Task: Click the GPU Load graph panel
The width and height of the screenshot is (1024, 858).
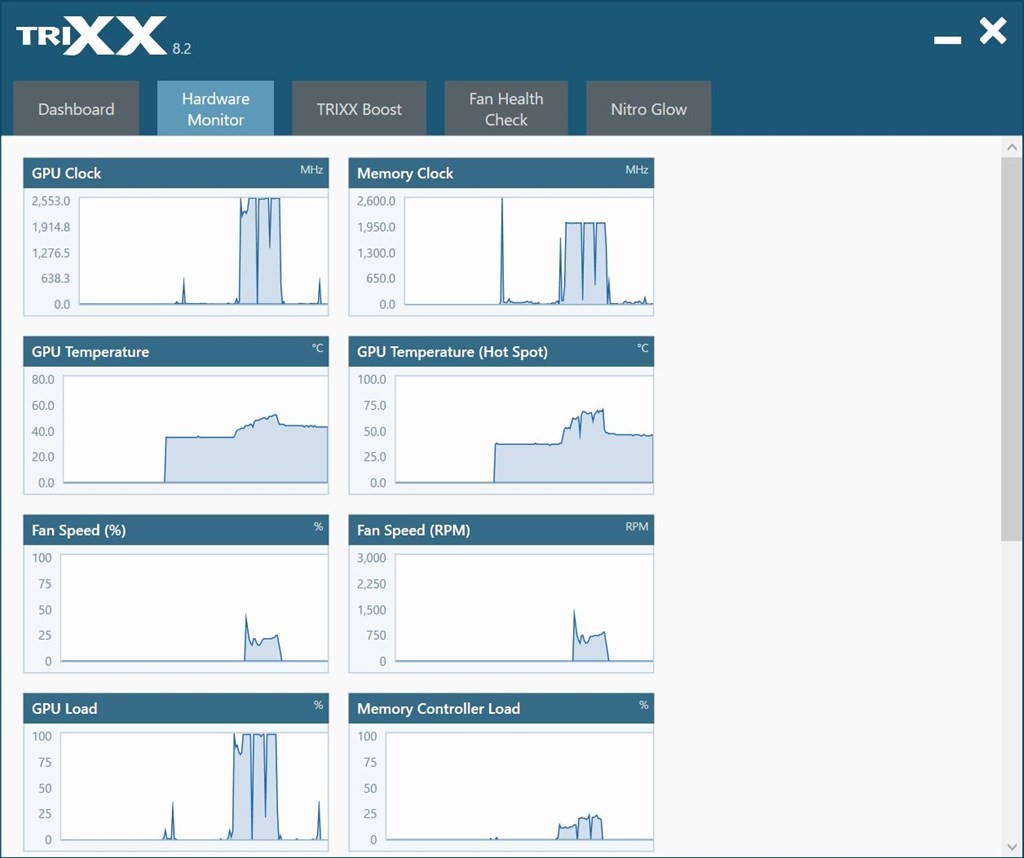Action: tap(194, 787)
